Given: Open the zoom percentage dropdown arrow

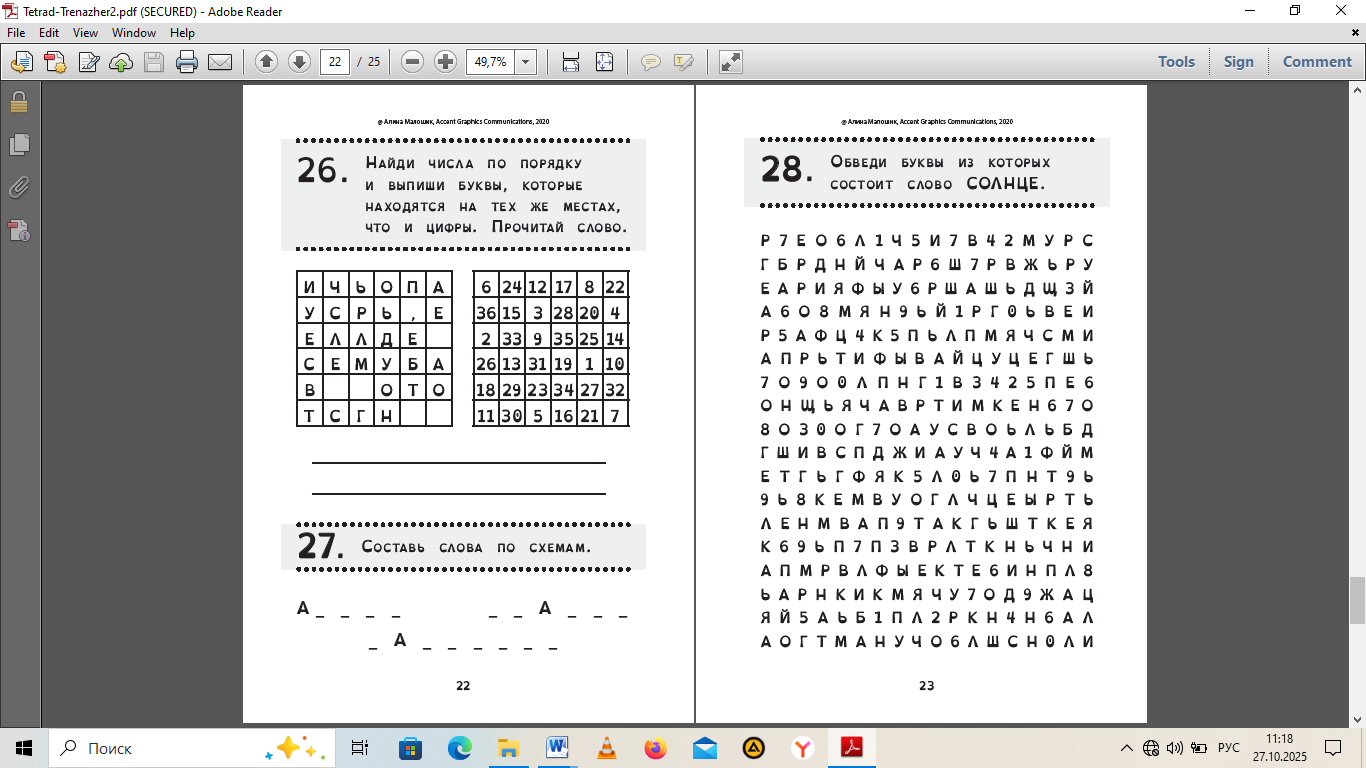Looking at the screenshot, I should [526, 62].
